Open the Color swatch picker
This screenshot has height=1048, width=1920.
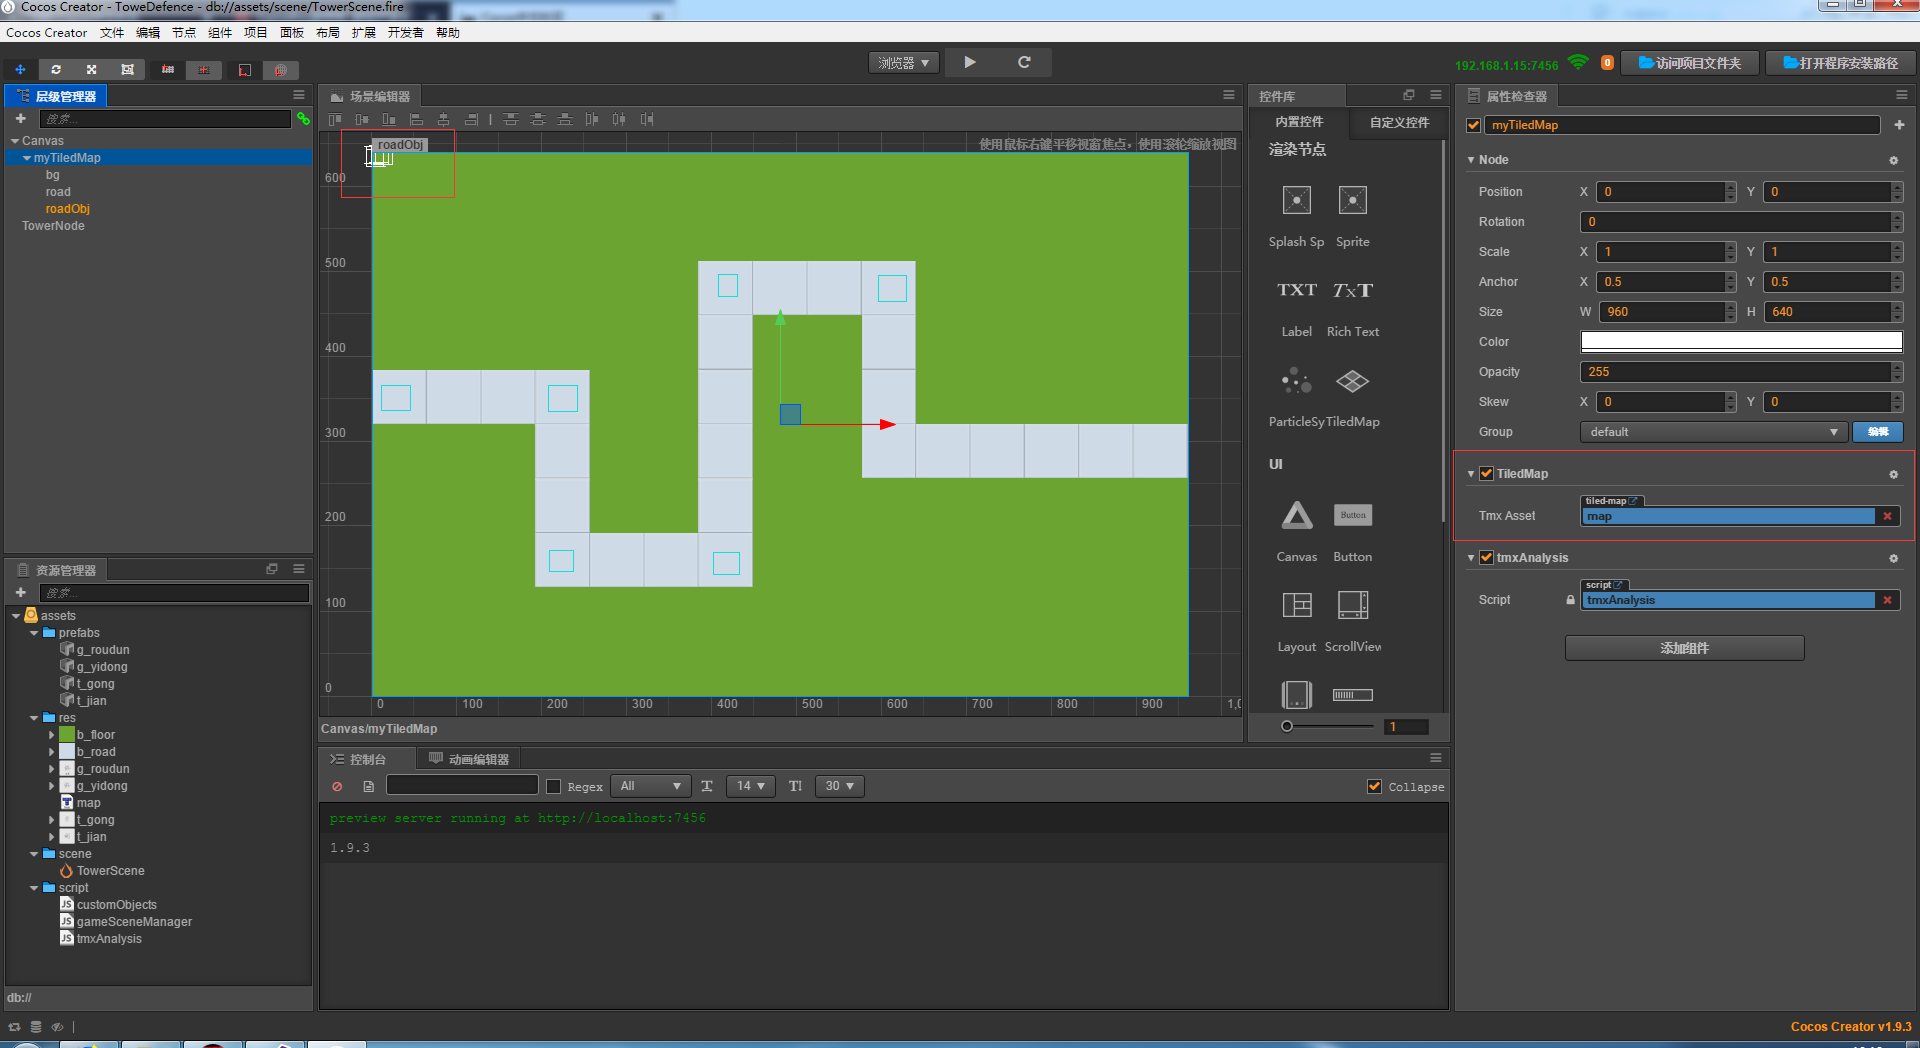(x=1741, y=342)
